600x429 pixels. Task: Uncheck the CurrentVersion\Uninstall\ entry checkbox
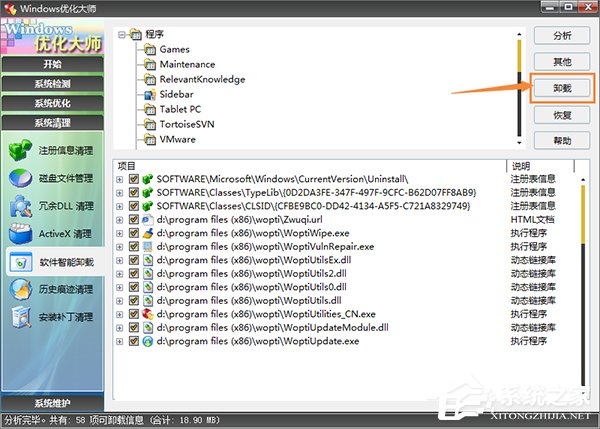pos(134,179)
